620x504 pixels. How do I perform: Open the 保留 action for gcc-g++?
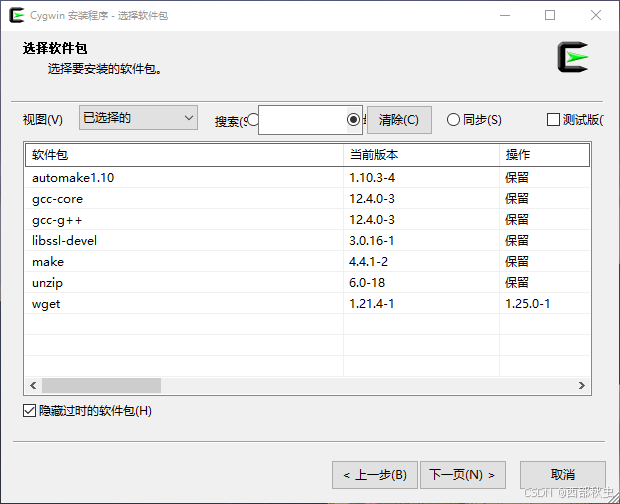517,219
